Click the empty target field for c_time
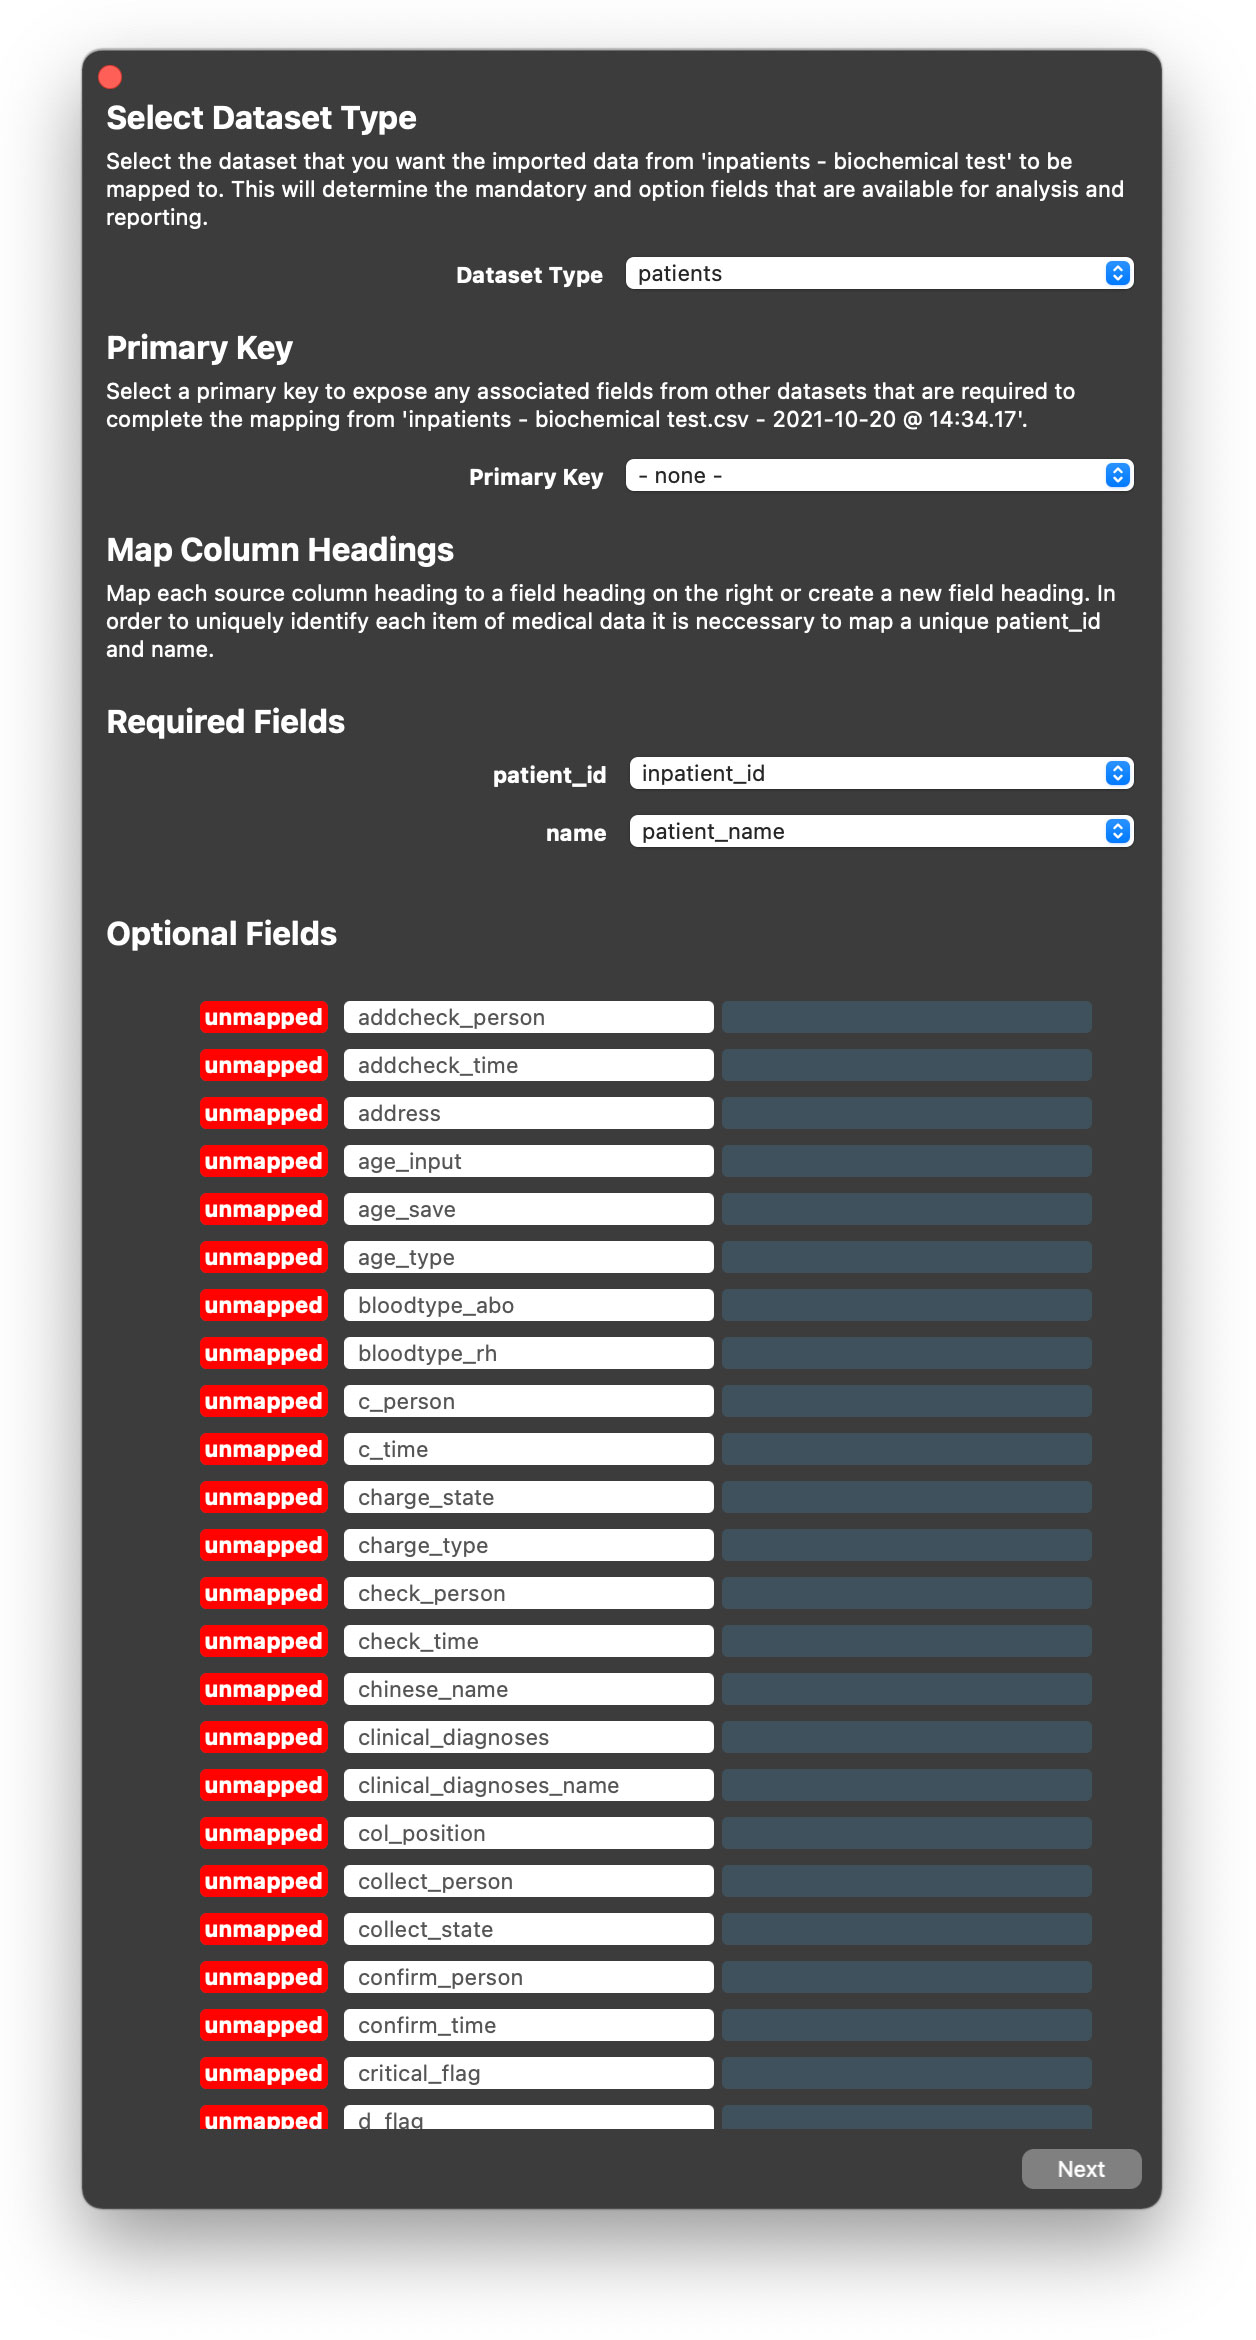This screenshot has width=1256, height=2340. [906, 1449]
